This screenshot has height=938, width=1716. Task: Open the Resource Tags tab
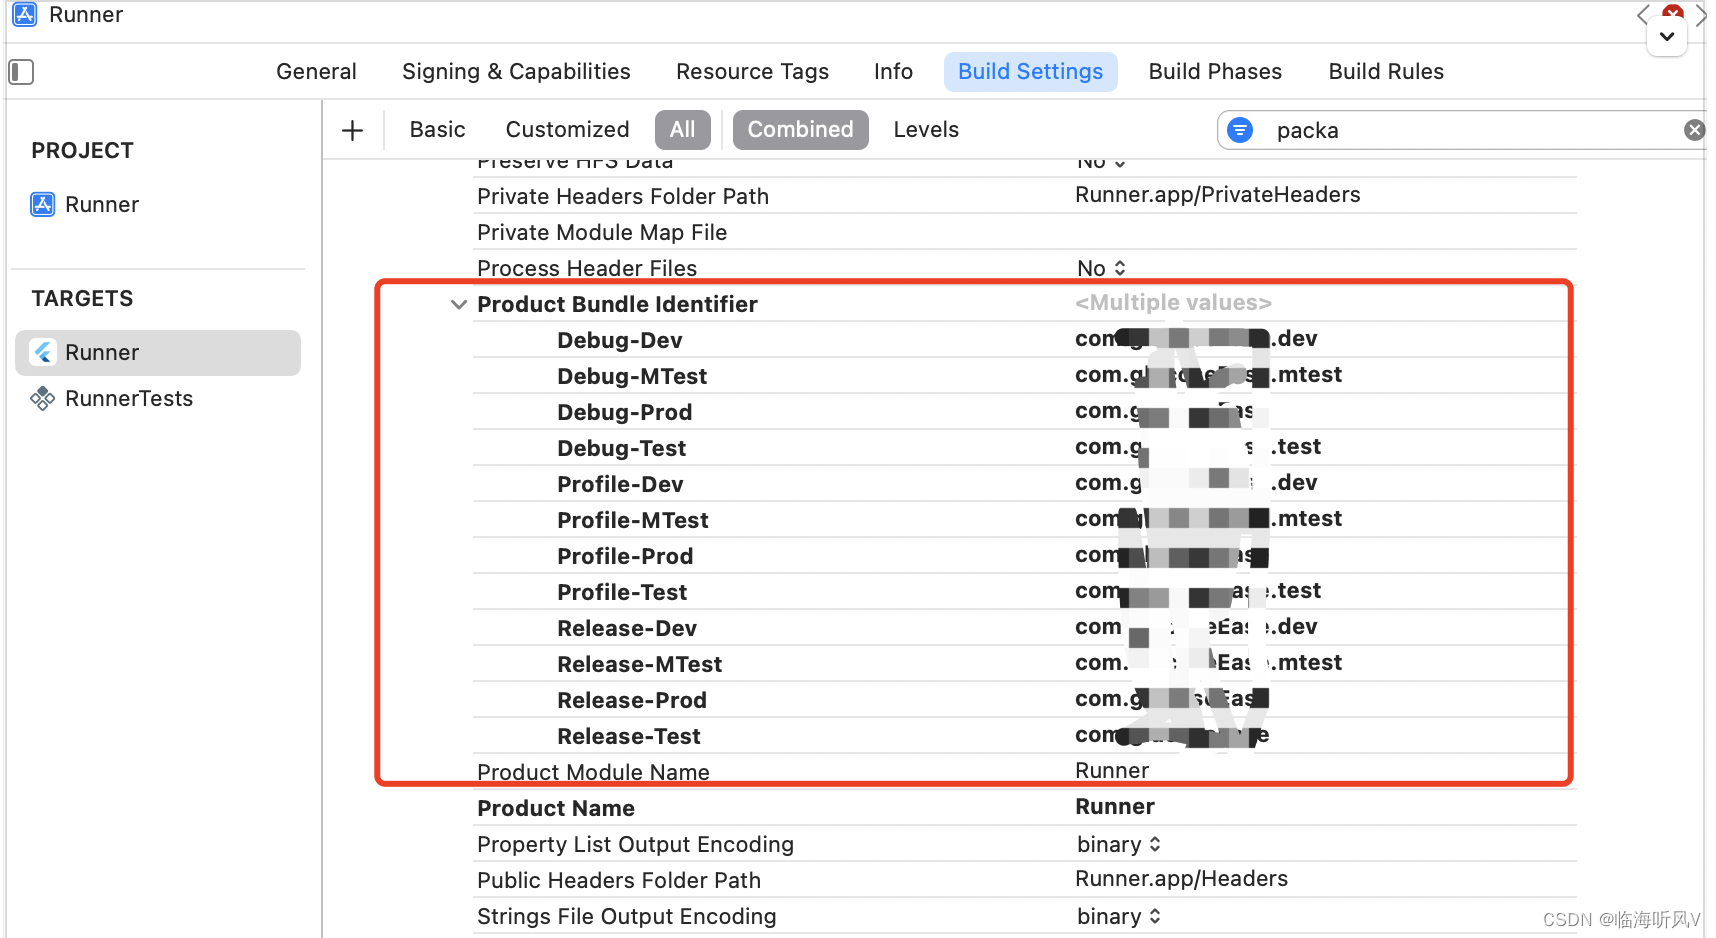pyautogui.click(x=752, y=72)
